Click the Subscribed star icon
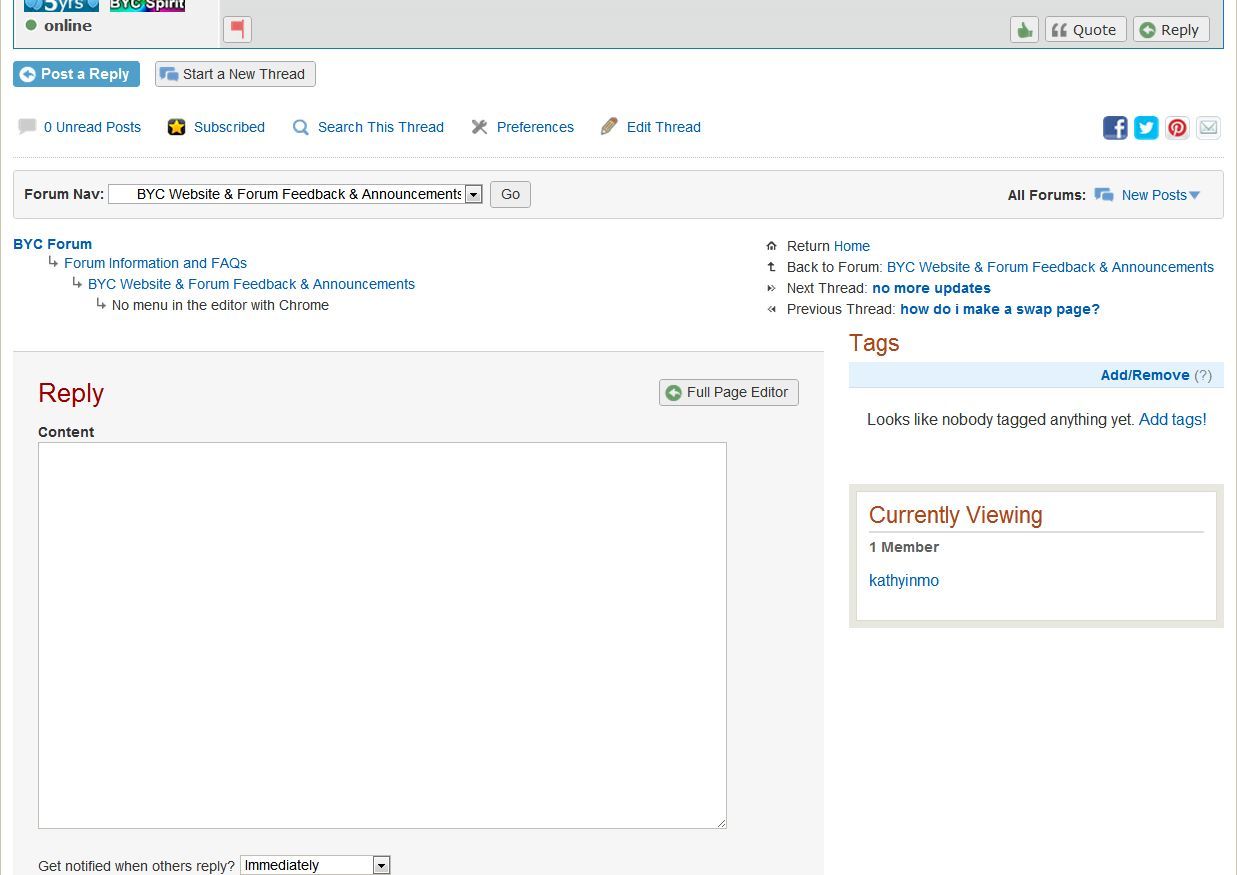This screenshot has width=1237, height=875. 177,127
